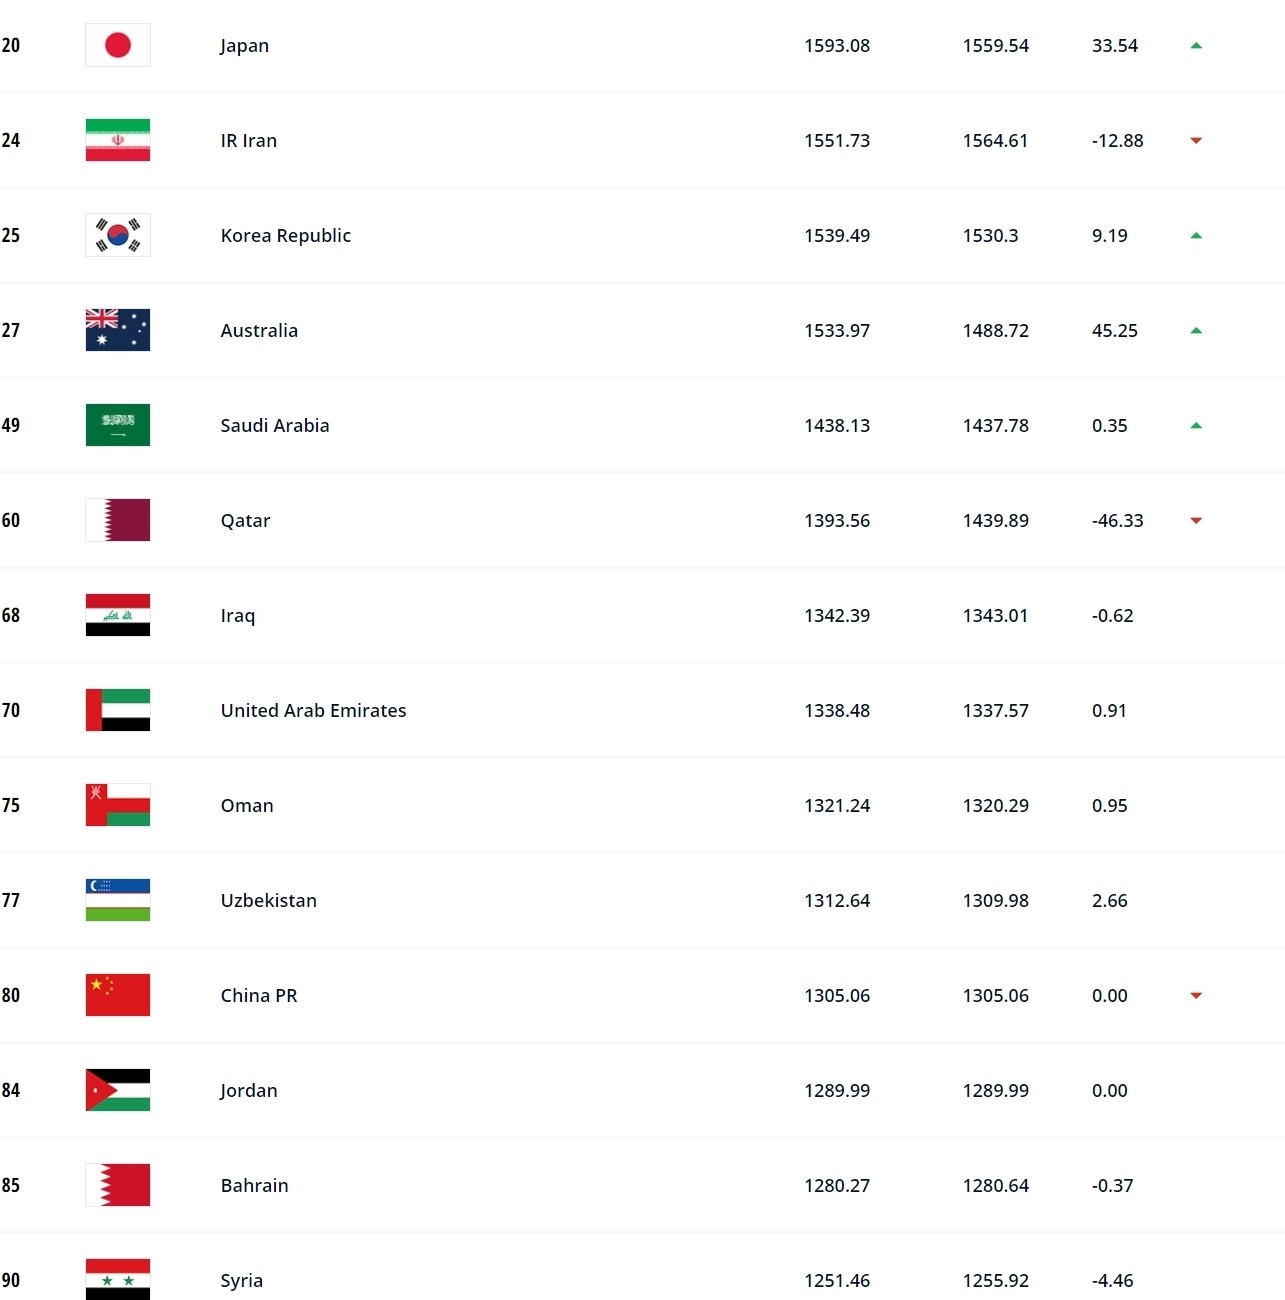Click IR Iran's red down arrow indicator
Screen dimensions: 1285x1300
click(1196, 140)
